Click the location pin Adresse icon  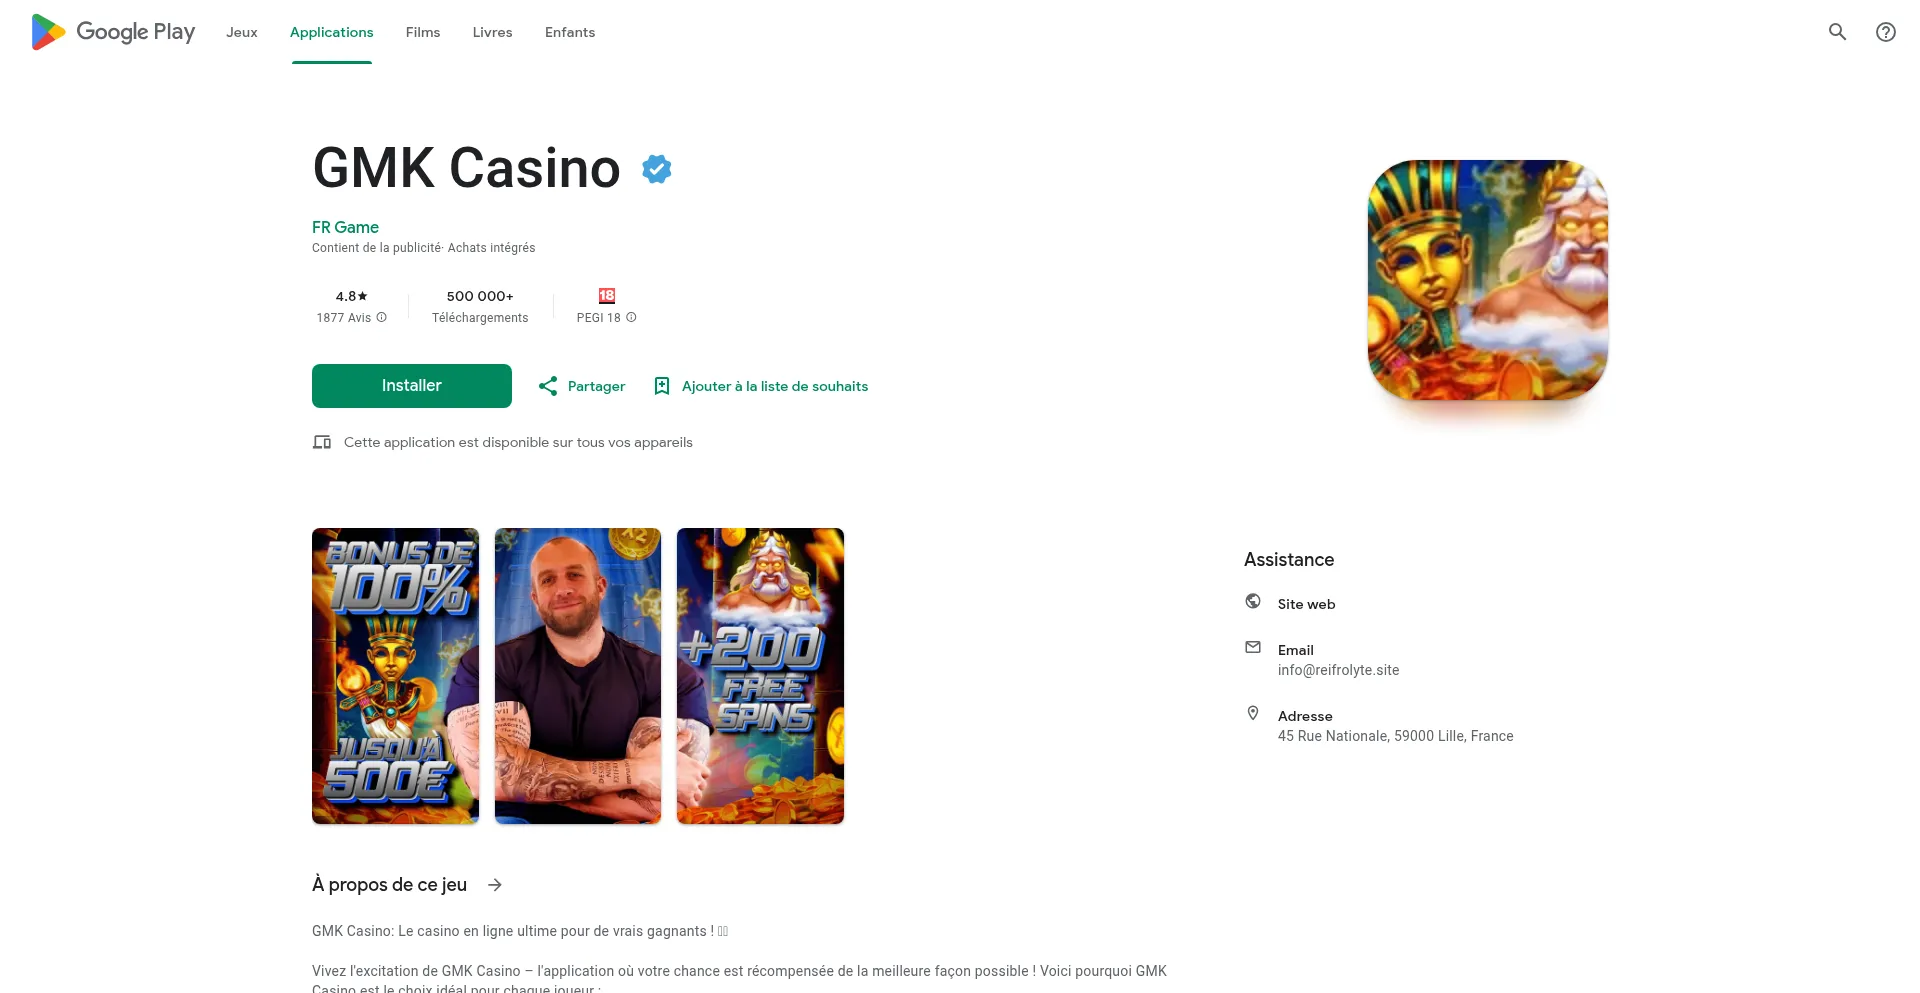click(1253, 713)
